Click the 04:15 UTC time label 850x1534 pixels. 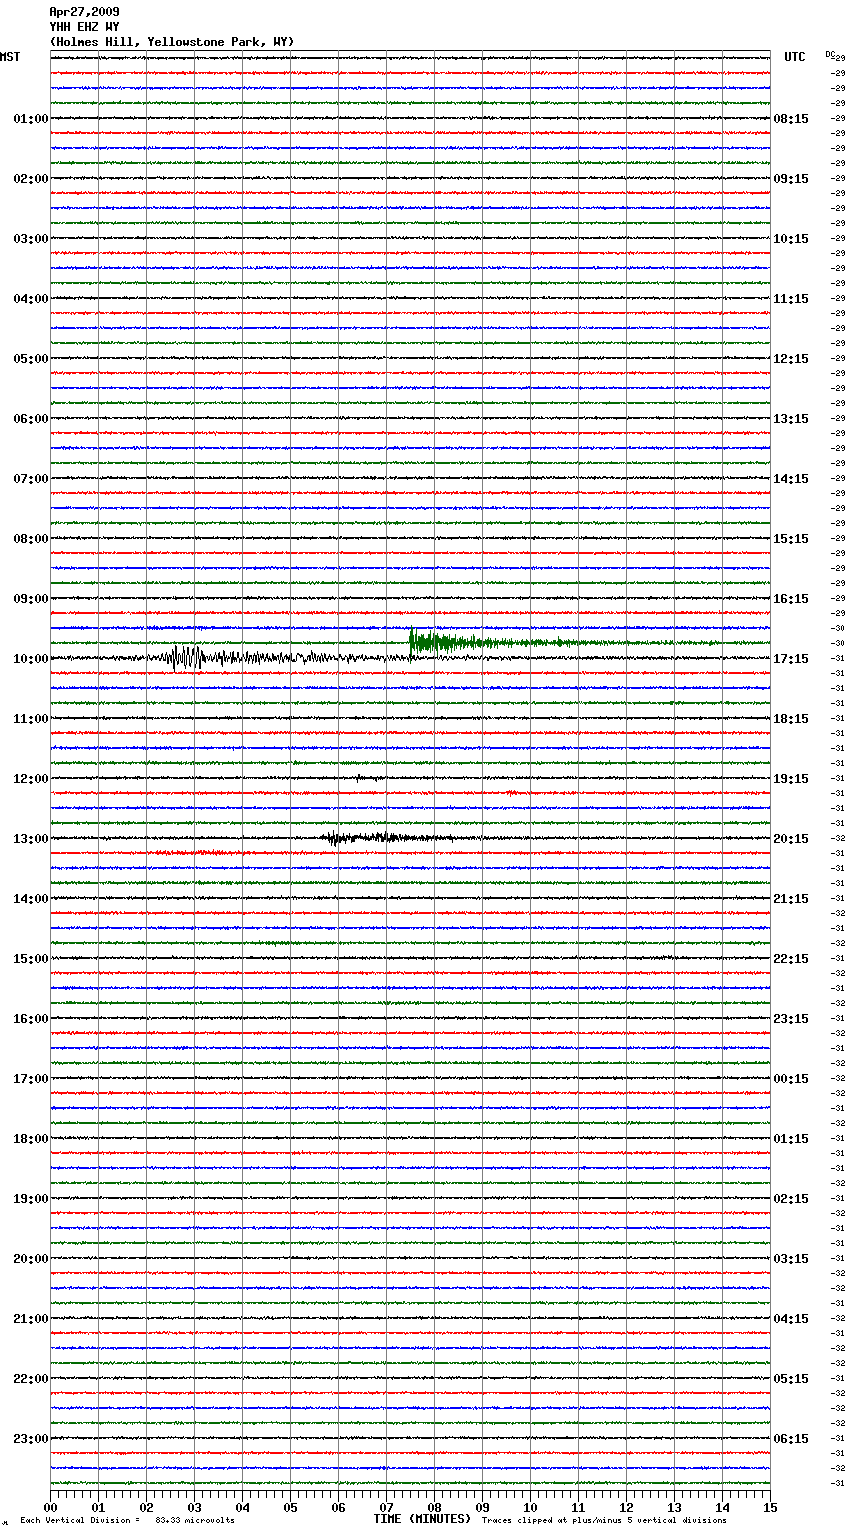(x=791, y=1319)
